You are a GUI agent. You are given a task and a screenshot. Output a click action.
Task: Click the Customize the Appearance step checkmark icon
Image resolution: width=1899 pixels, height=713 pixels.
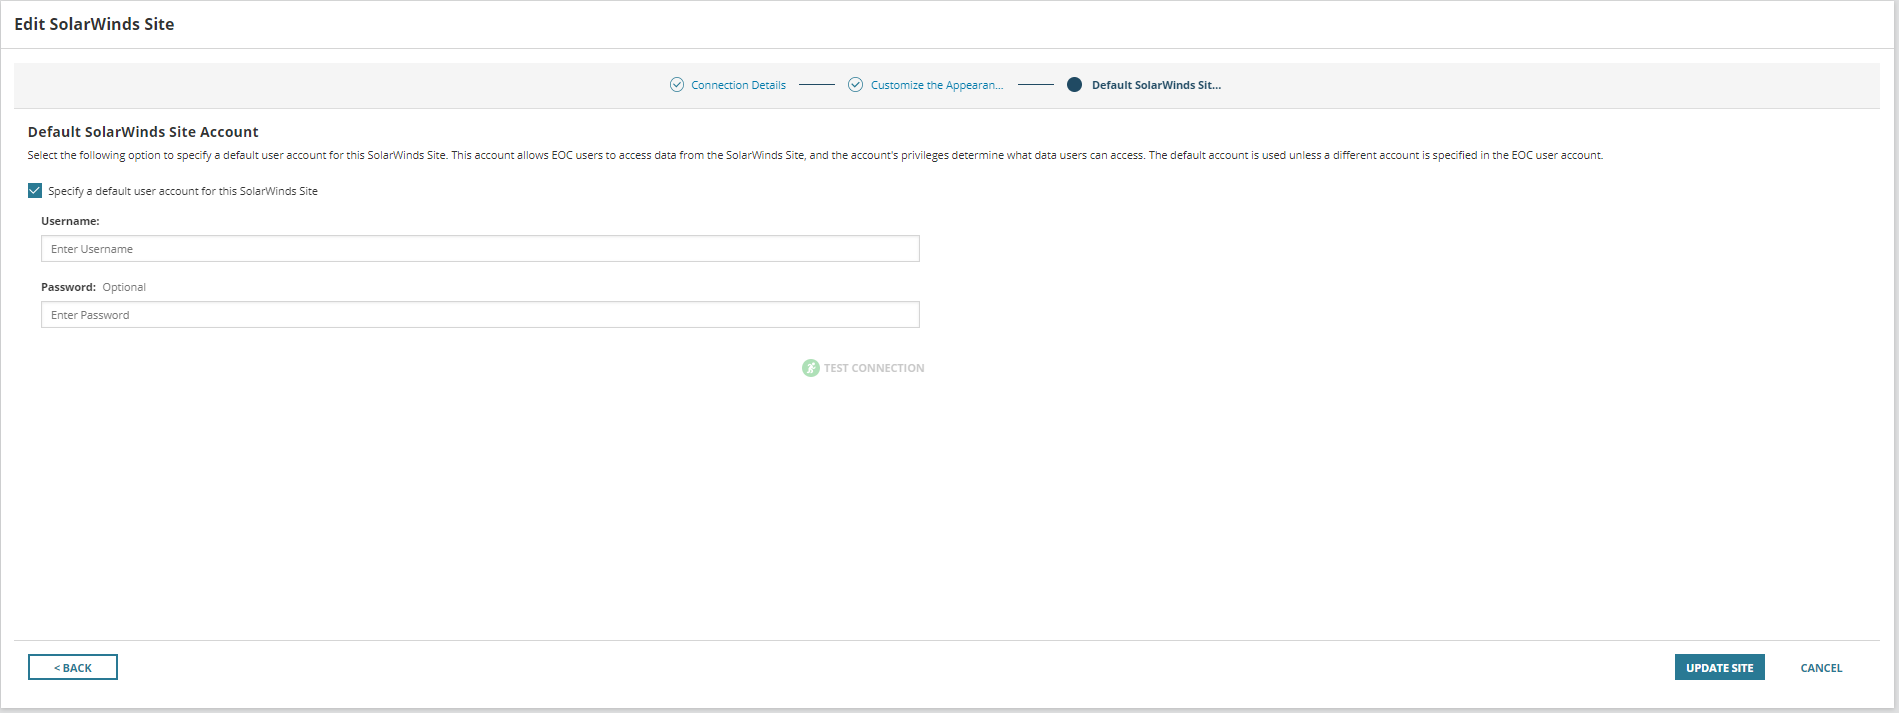pos(855,85)
